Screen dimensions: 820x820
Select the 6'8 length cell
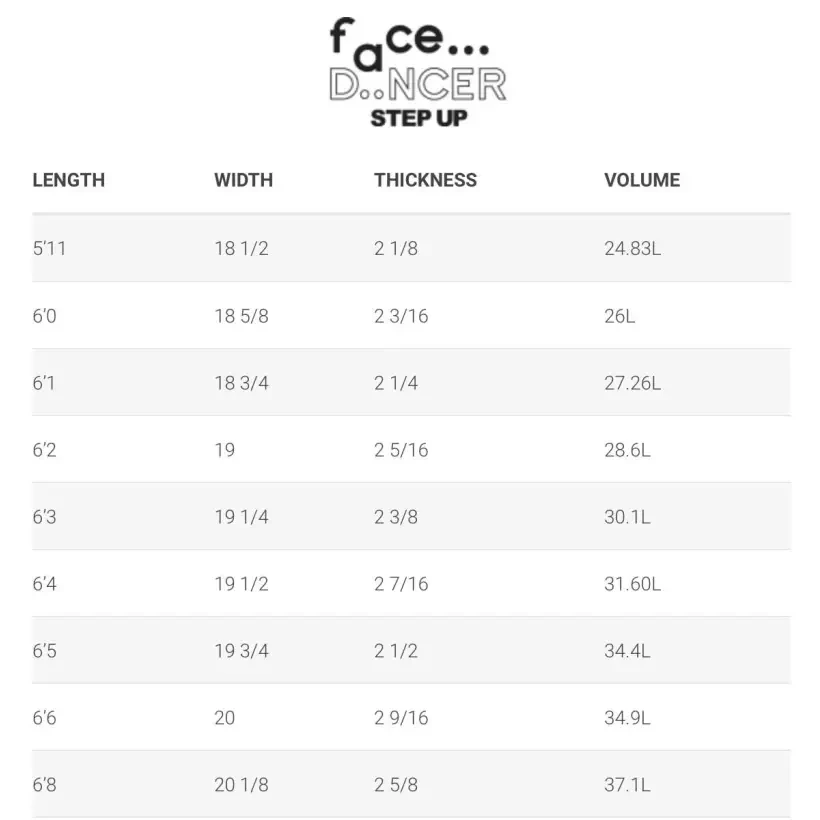pos(44,785)
